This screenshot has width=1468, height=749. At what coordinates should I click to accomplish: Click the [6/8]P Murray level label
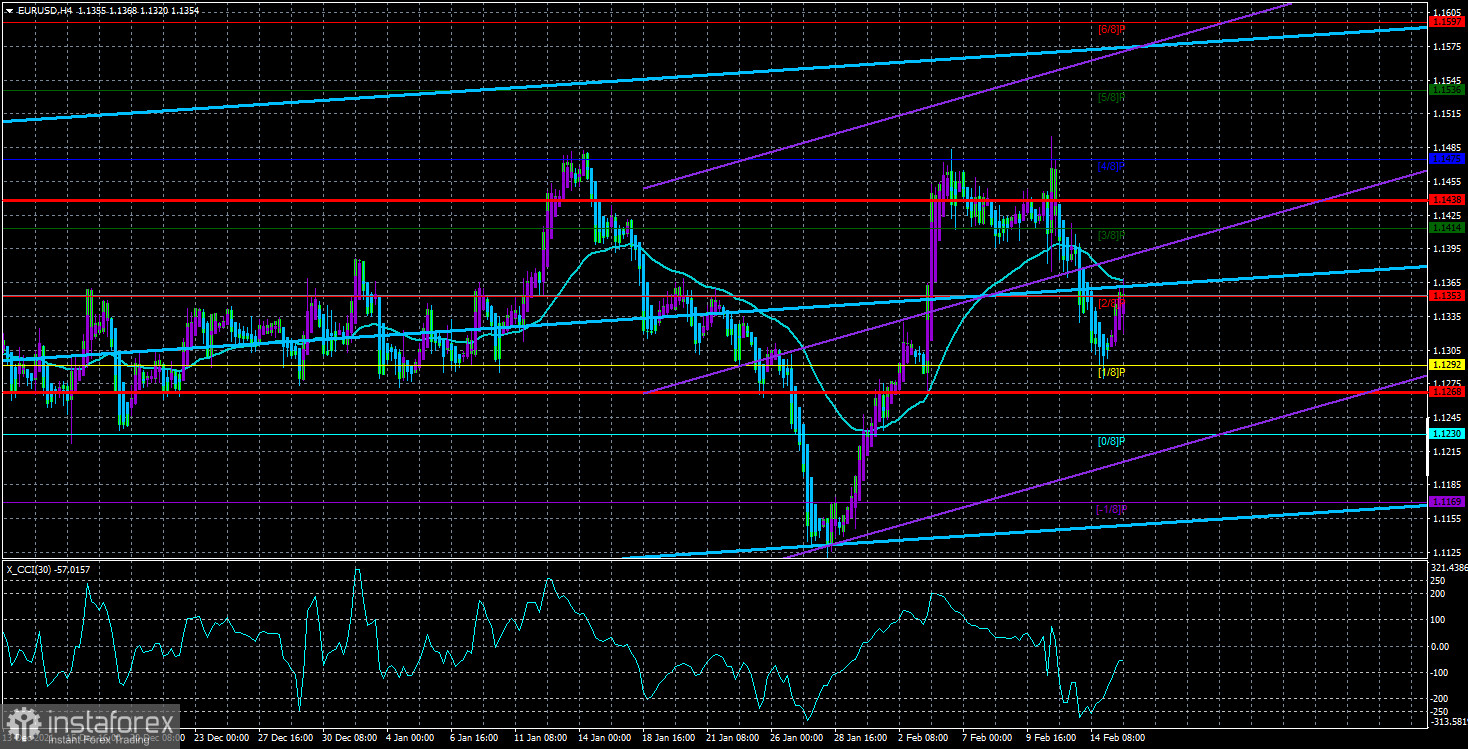coord(1112,30)
